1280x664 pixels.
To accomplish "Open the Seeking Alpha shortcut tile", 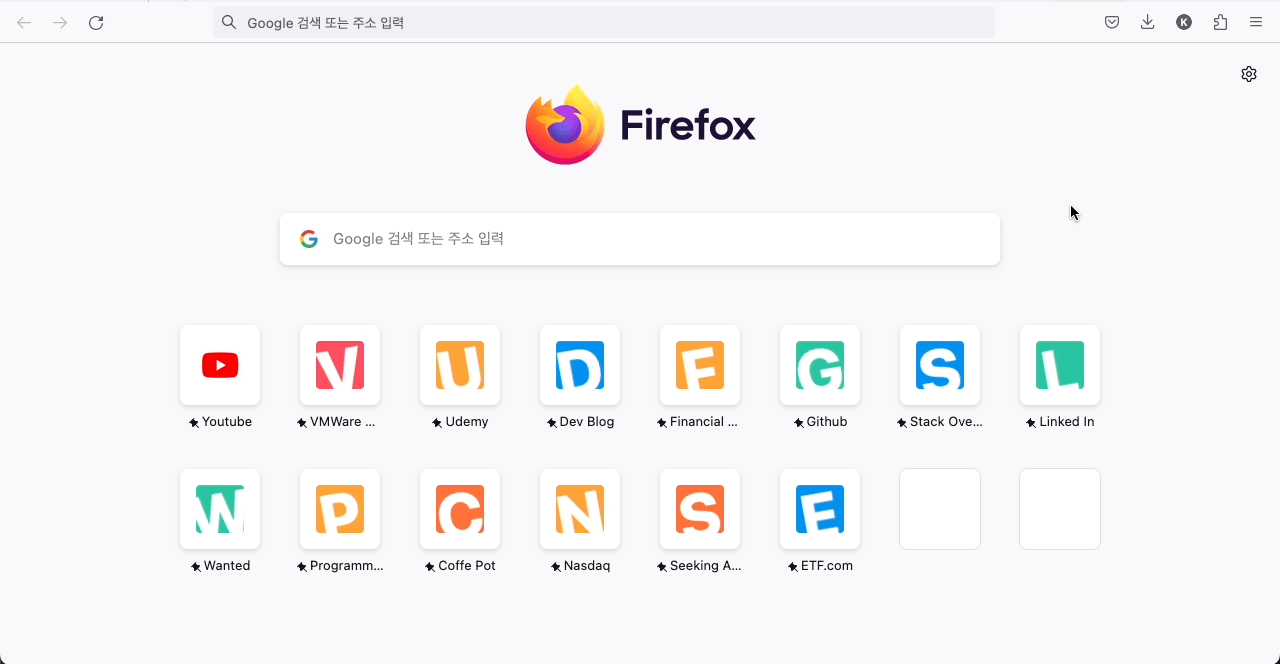I will [700, 509].
